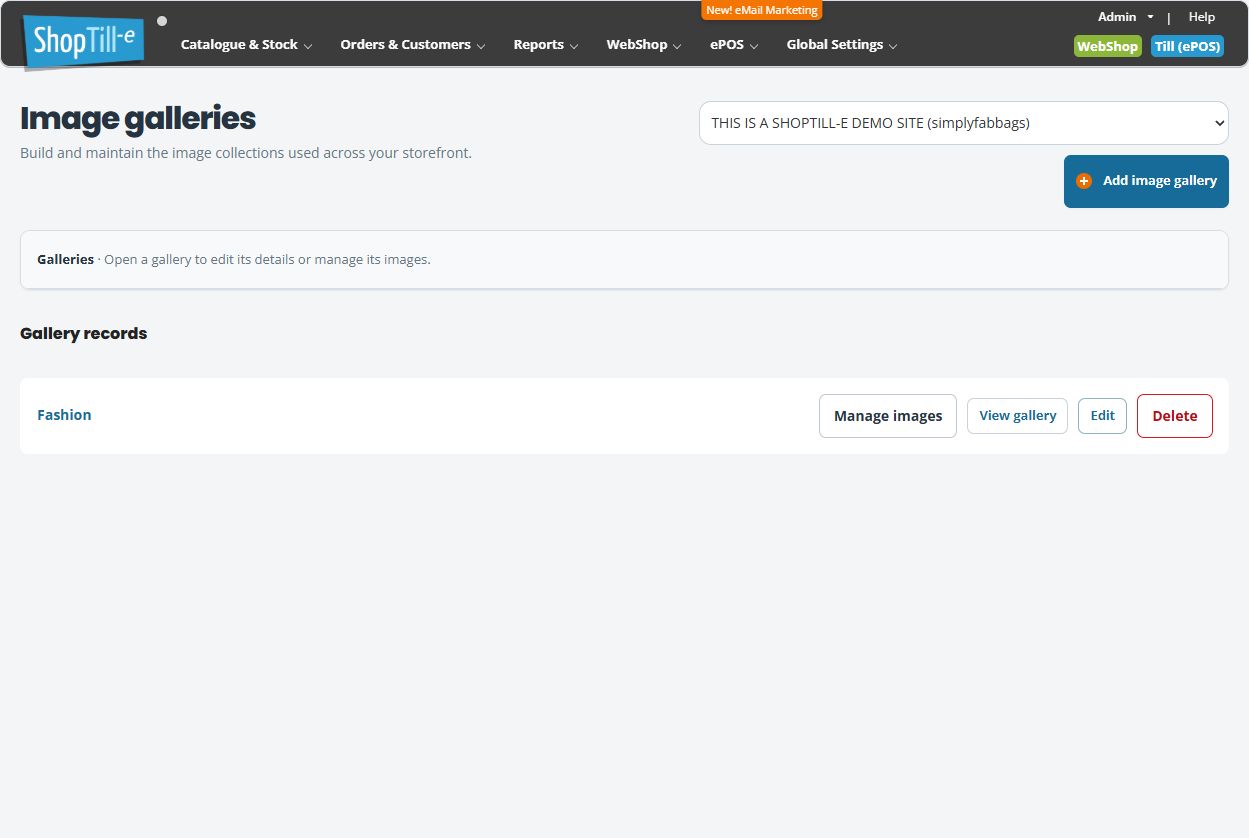Open the Catalogue & Stock menu
Screen dimensions: 1249x838
247,45
